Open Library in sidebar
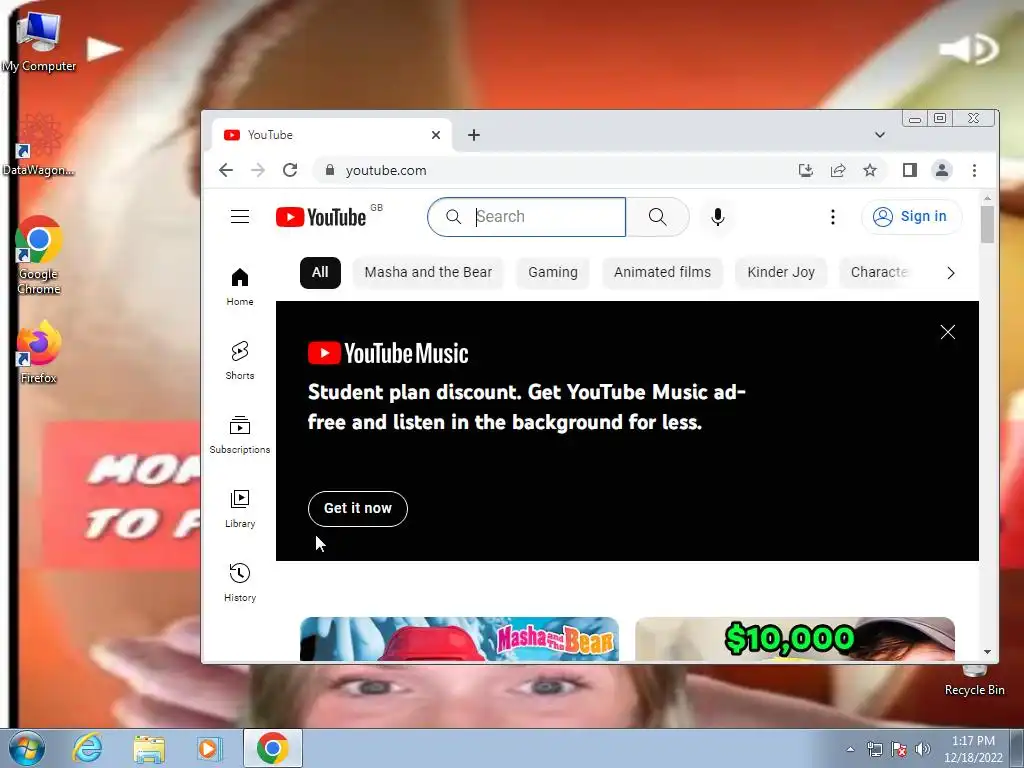The height and width of the screenshot is (768, 1024). (x=240, y=509)
